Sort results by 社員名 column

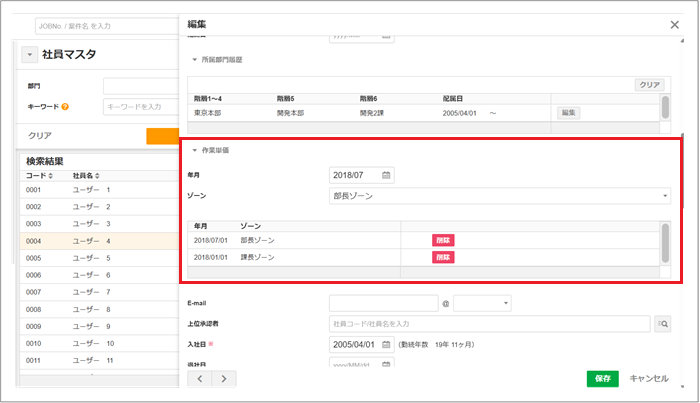(89, 175)
